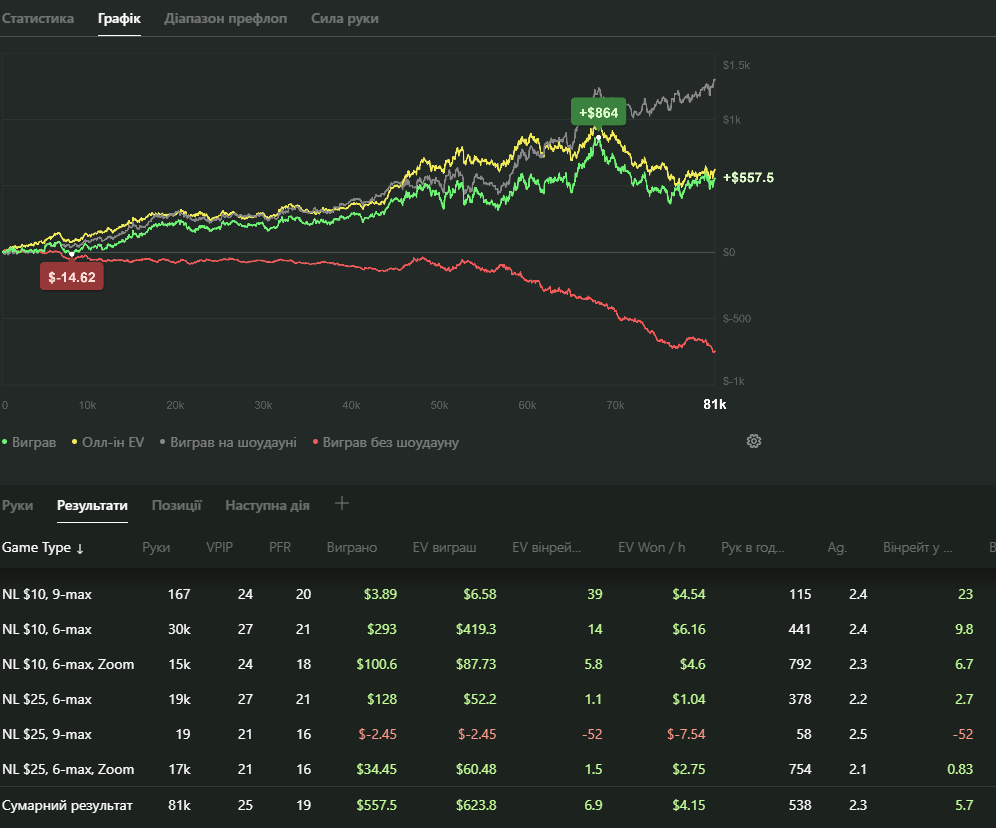This screenshot has width=996, height=828.
Task: Select the Сила руки tab
Action: pos(345,19)
